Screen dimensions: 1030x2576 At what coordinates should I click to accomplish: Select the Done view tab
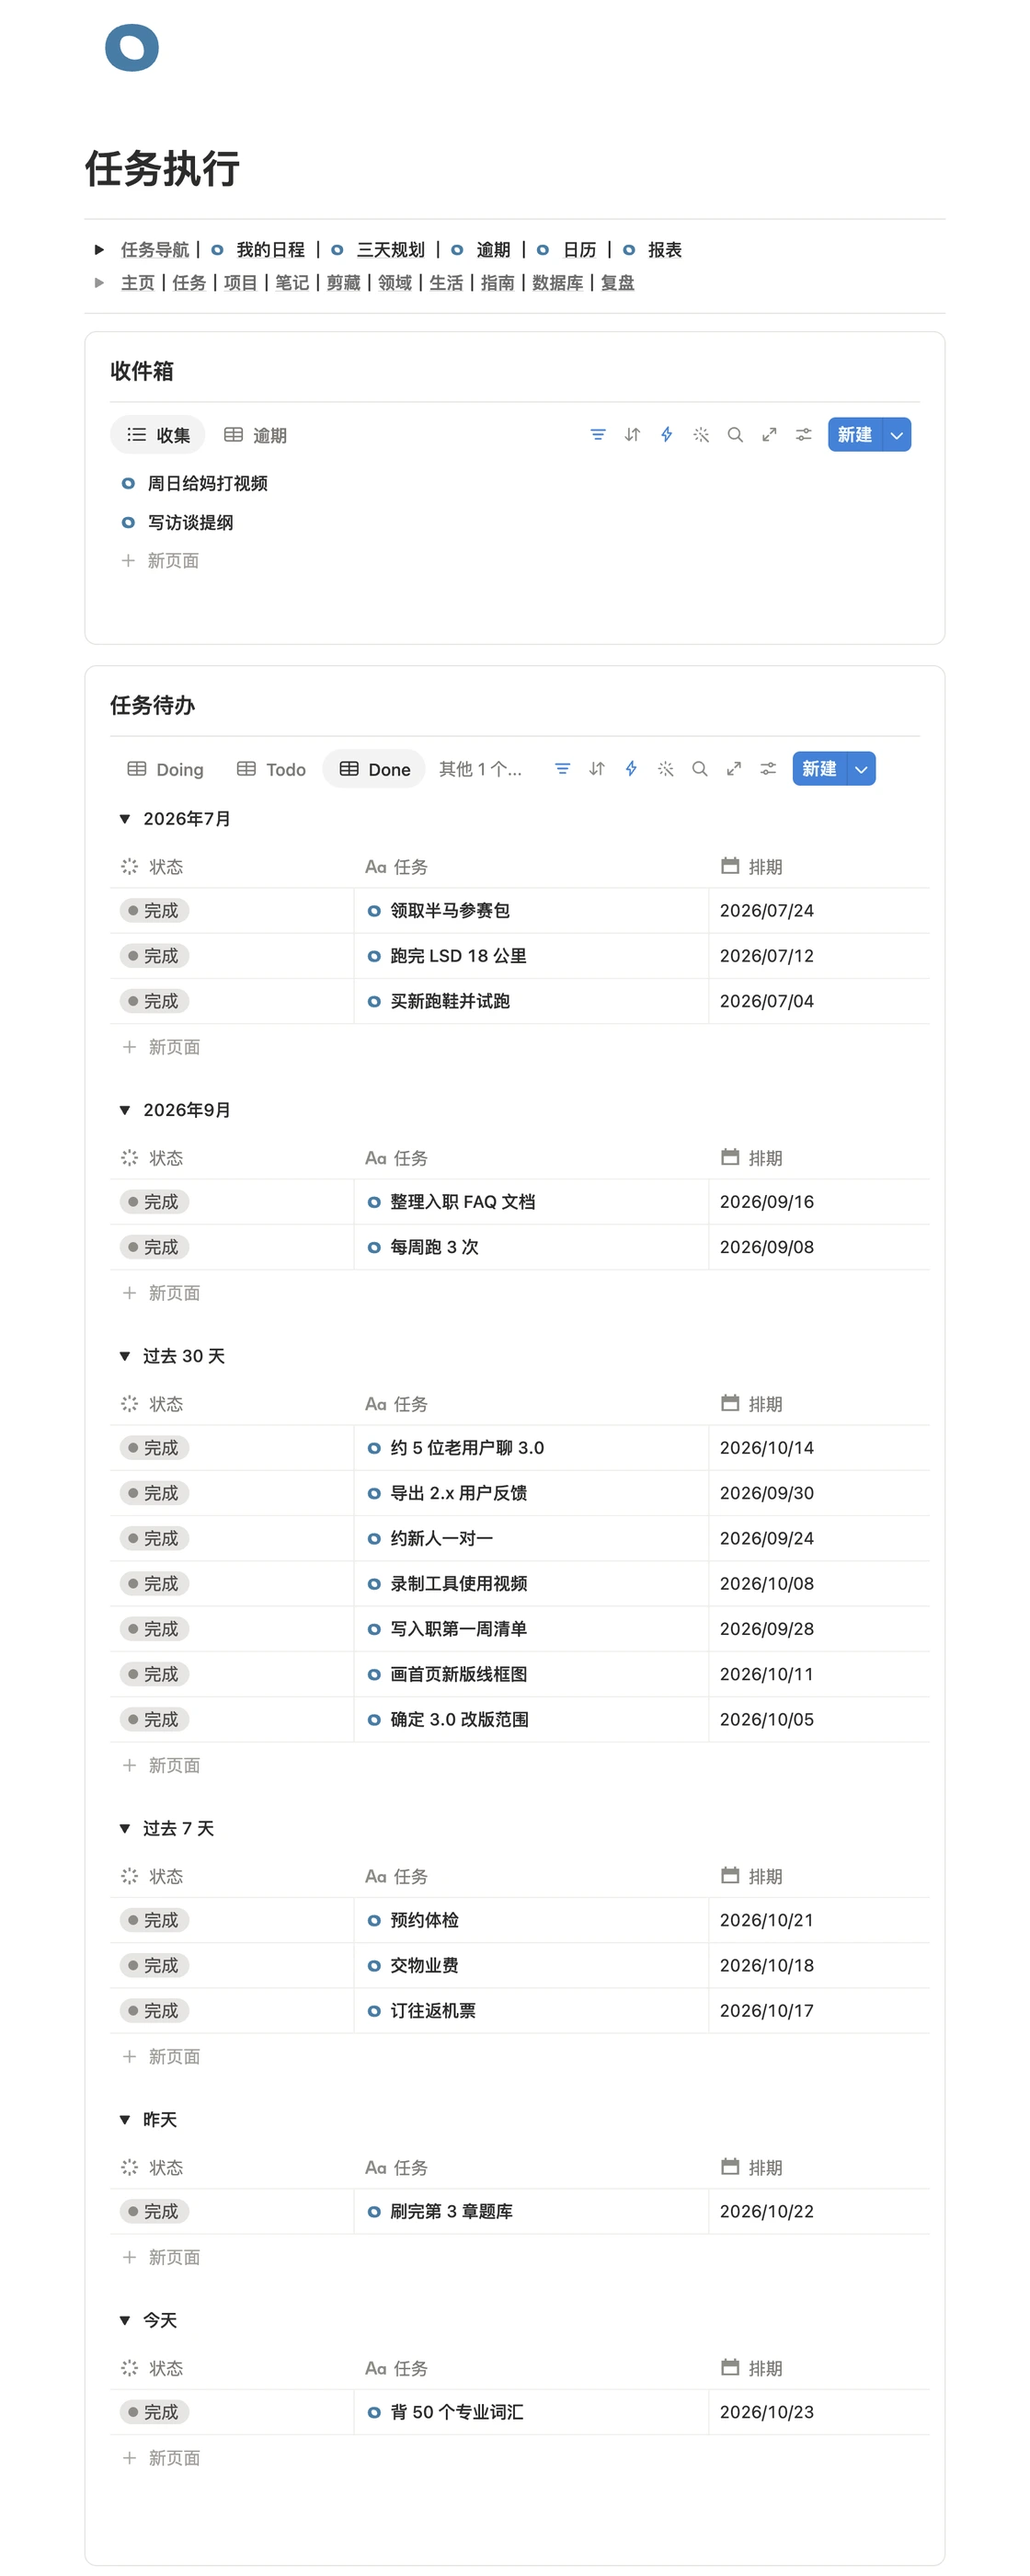coord(374,768)
